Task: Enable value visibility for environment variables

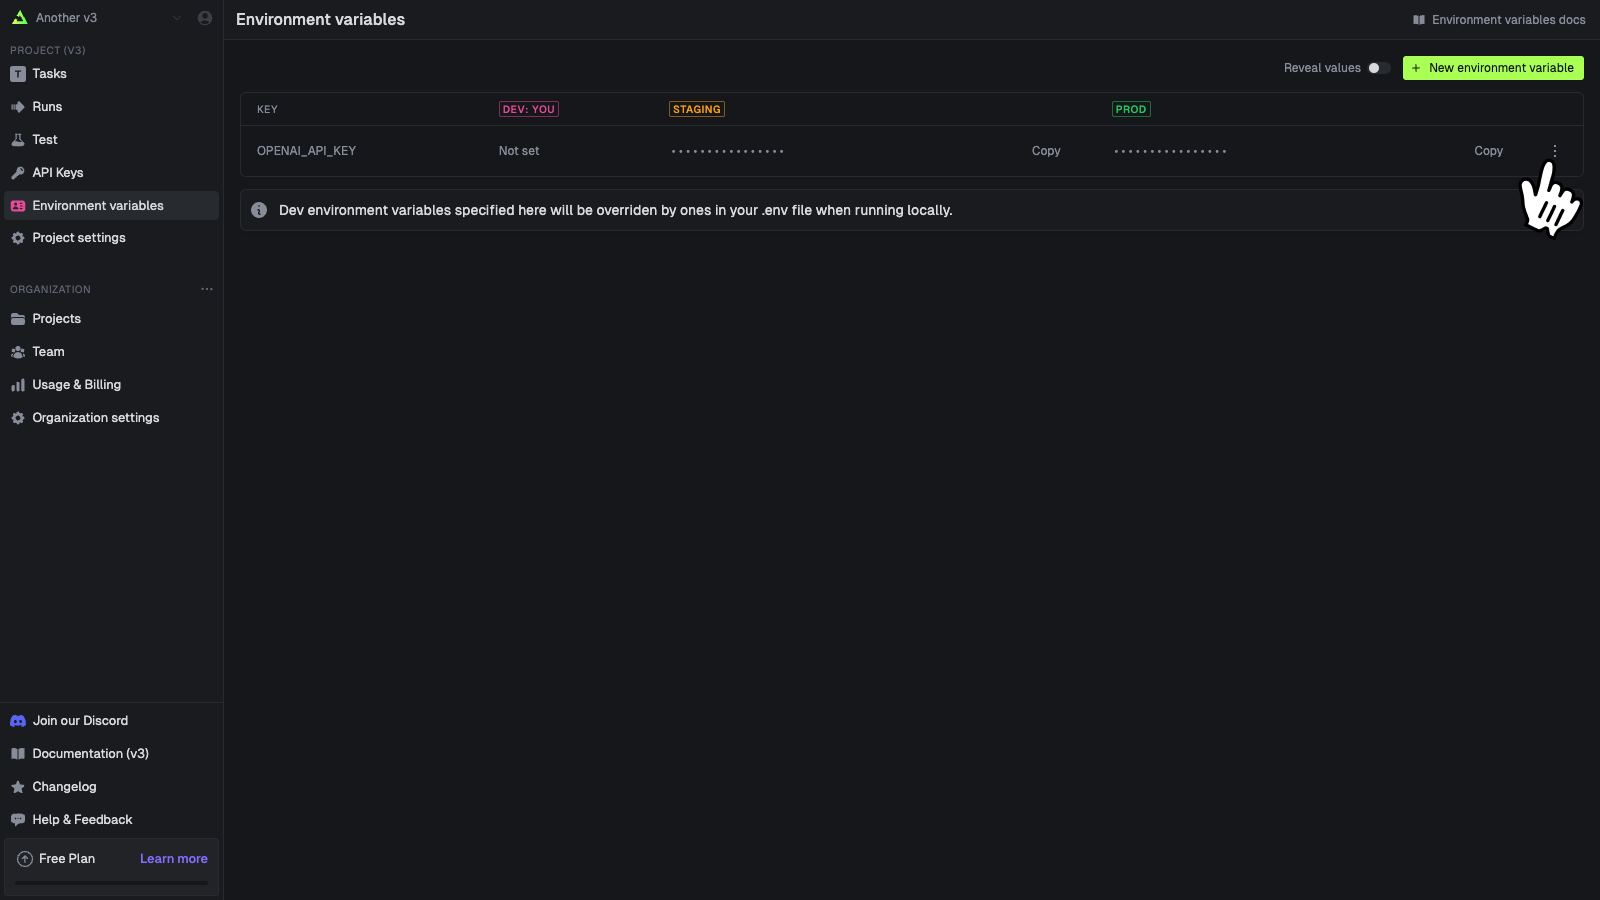Action: 1378,68
